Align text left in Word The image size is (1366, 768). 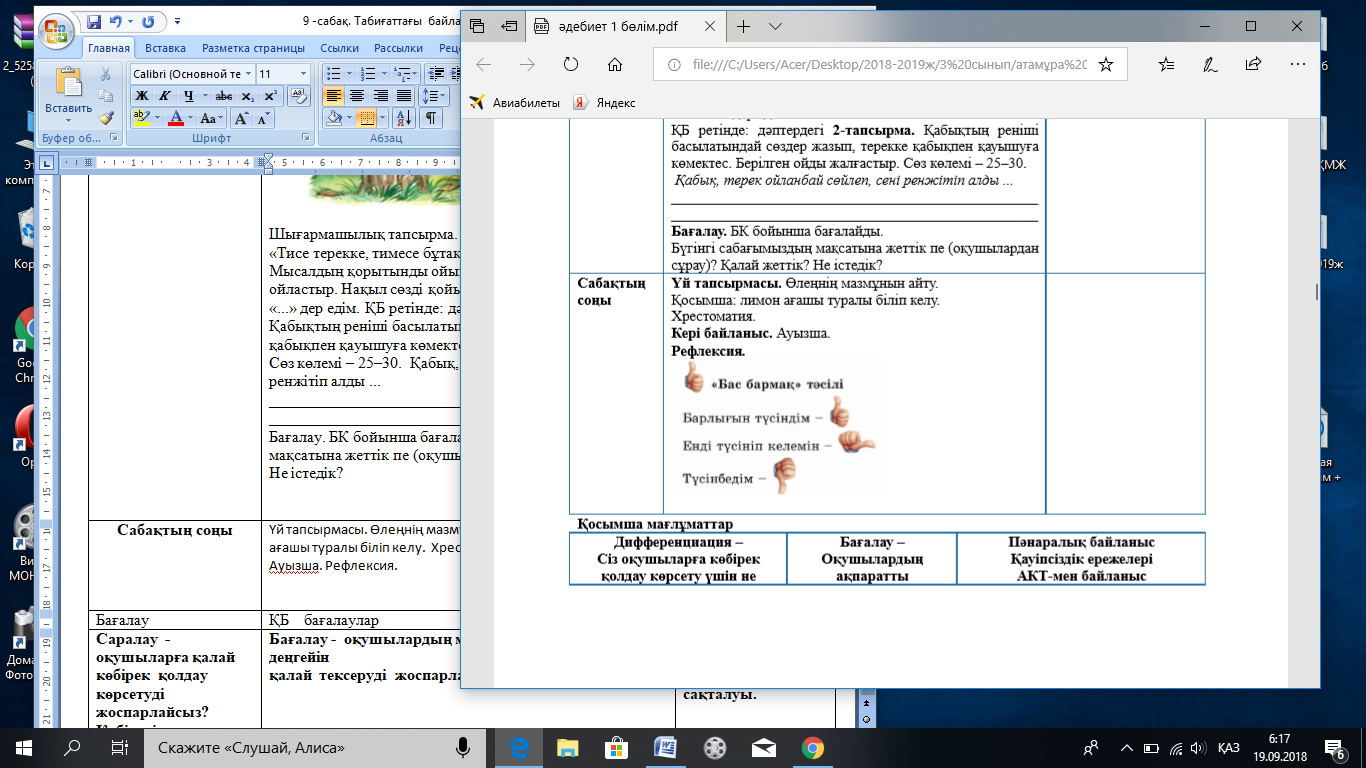click(x=332, y=96)
